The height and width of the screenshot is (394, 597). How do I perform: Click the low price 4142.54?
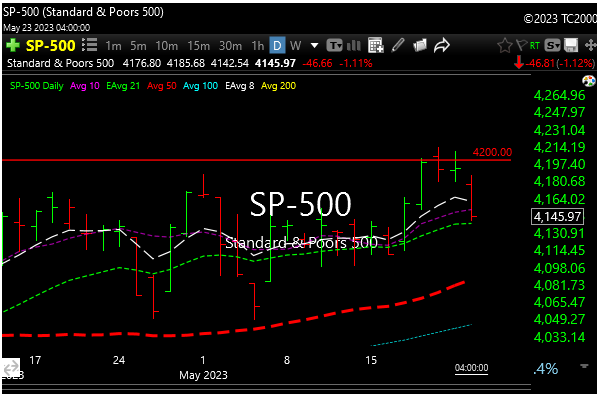pyautogui.click(x=230, y=63)
